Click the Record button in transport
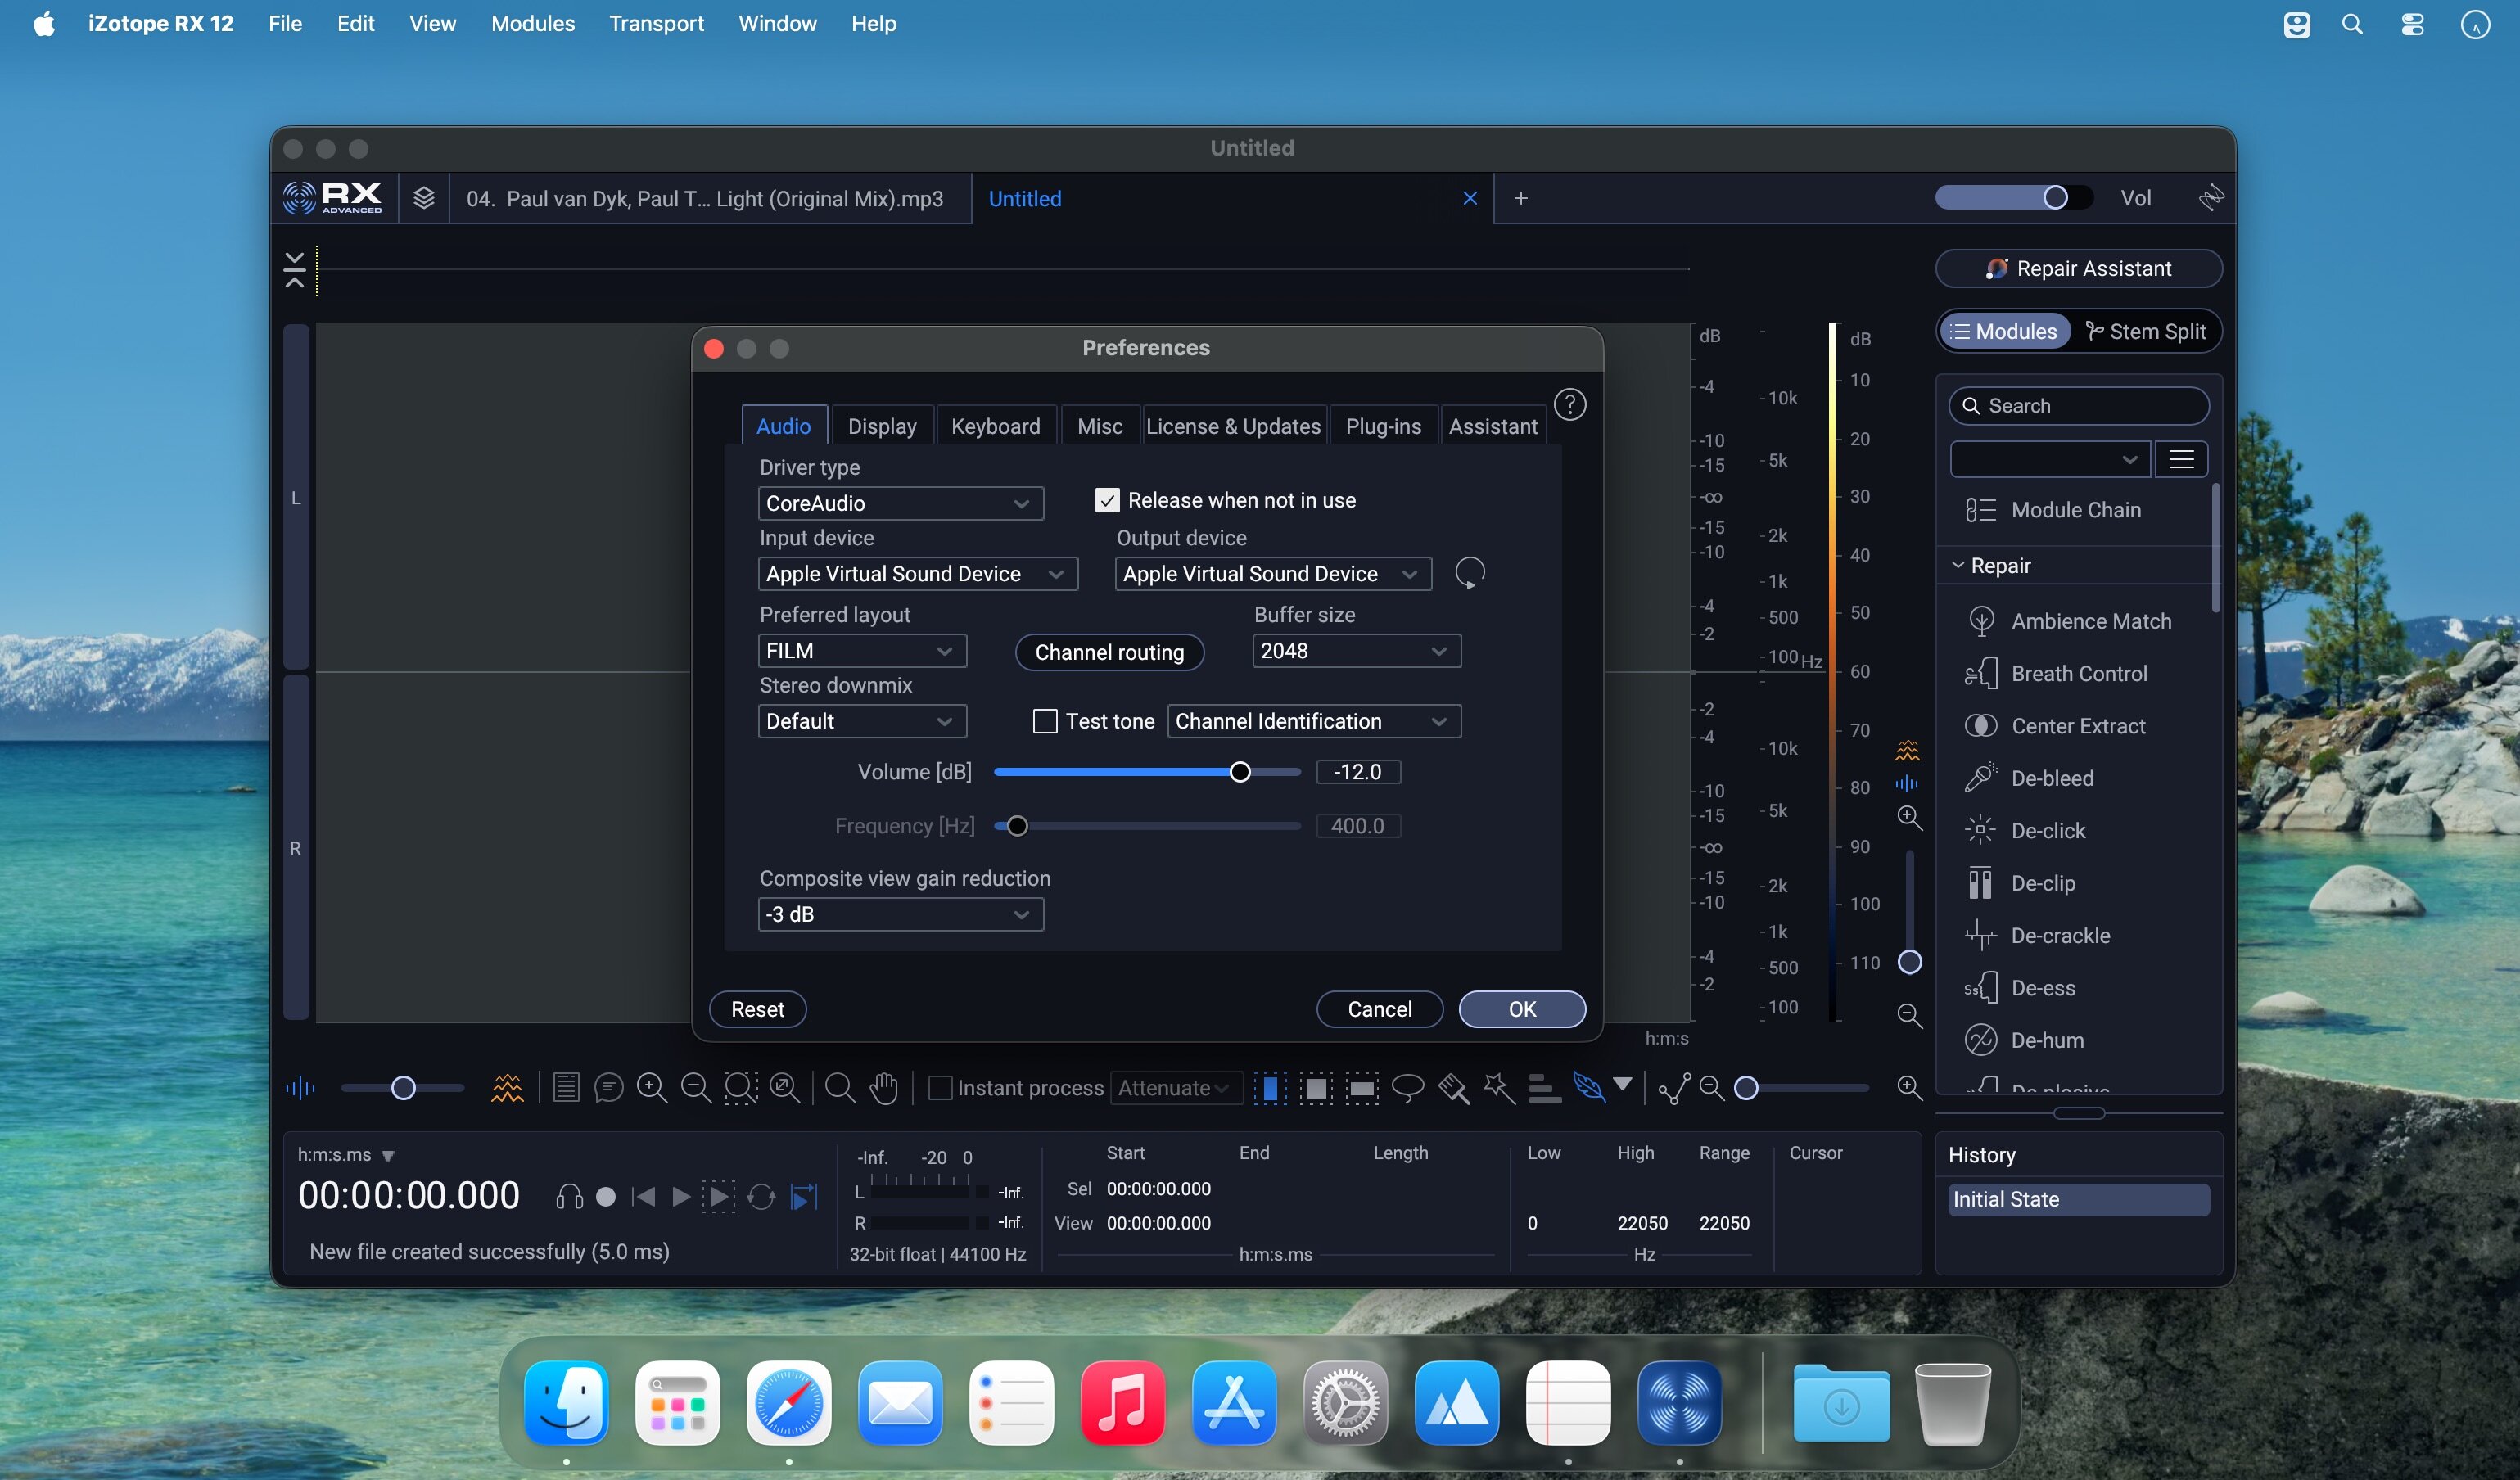The image size is (2520, 1480). [x=605, y=1197]
